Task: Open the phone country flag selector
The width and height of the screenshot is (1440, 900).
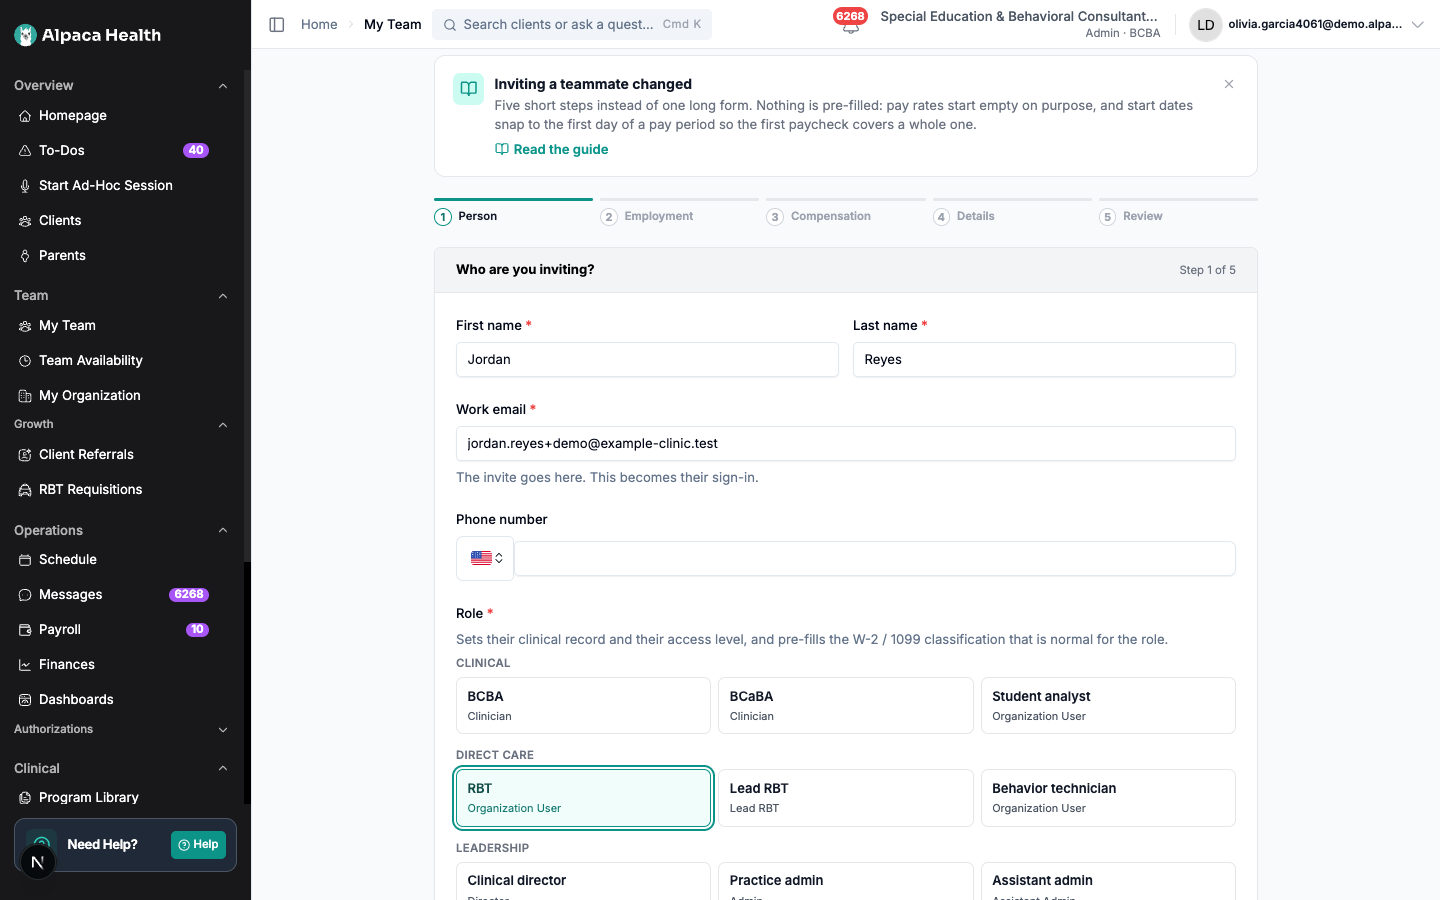Action: tap(485, 558)
